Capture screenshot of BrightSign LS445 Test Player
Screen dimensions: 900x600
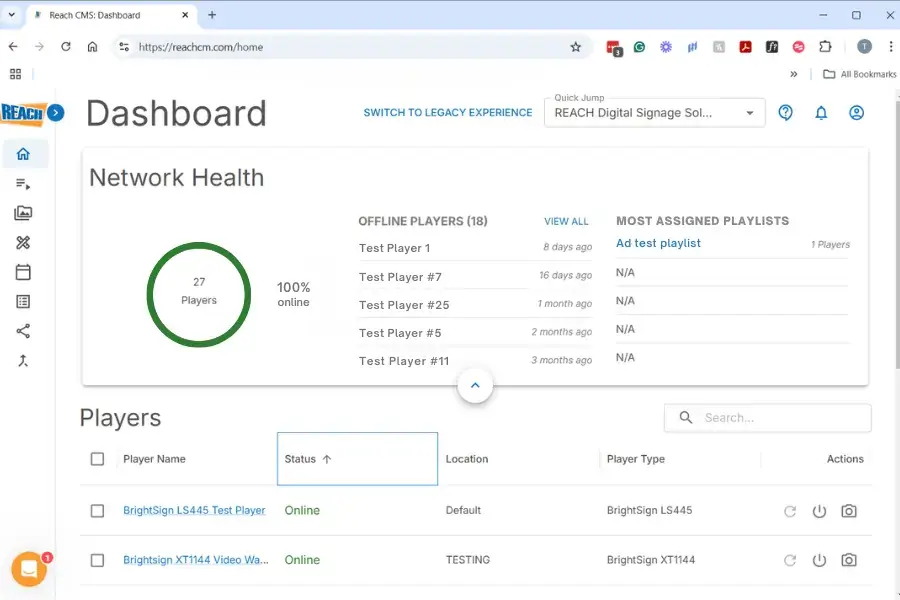(x=850, y=511)
